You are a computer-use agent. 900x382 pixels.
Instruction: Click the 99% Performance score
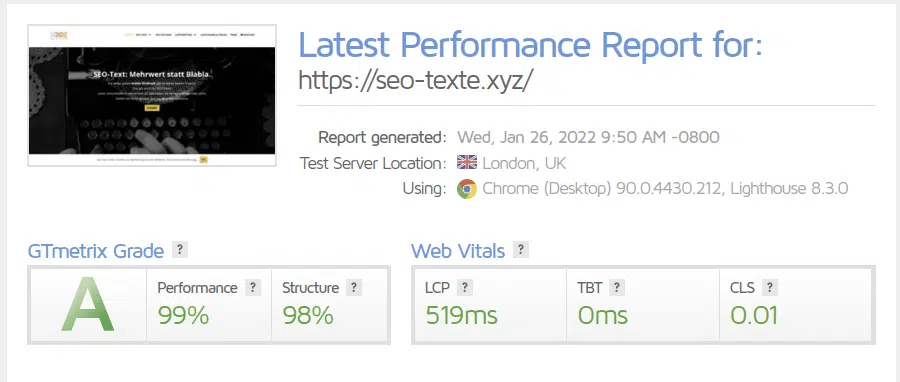(x=183, y=315)
